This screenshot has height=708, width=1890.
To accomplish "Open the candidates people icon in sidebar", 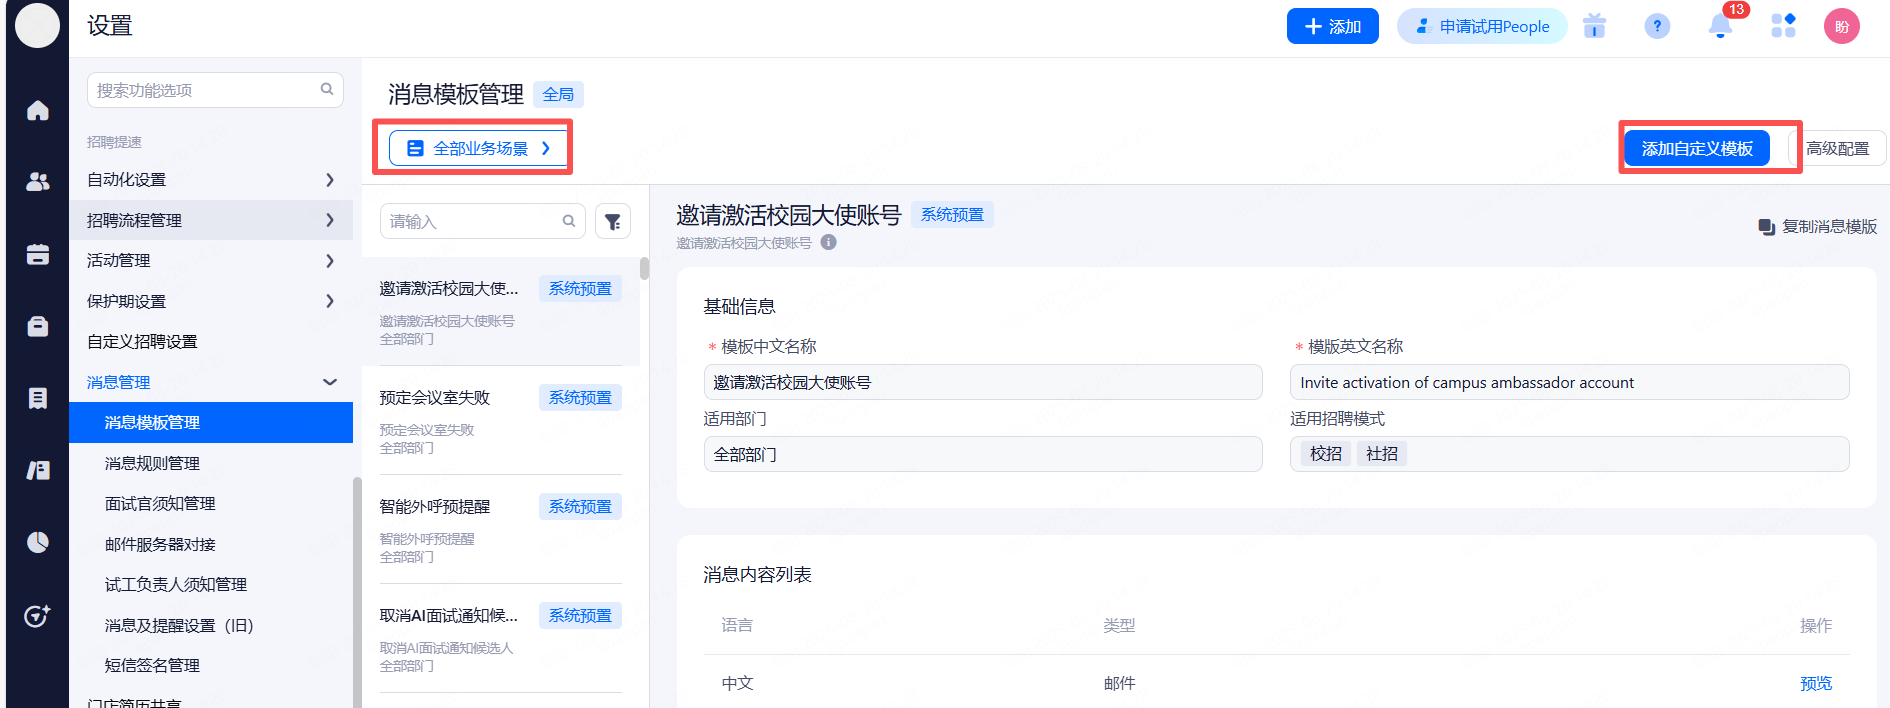I will [x=38, y=181].
